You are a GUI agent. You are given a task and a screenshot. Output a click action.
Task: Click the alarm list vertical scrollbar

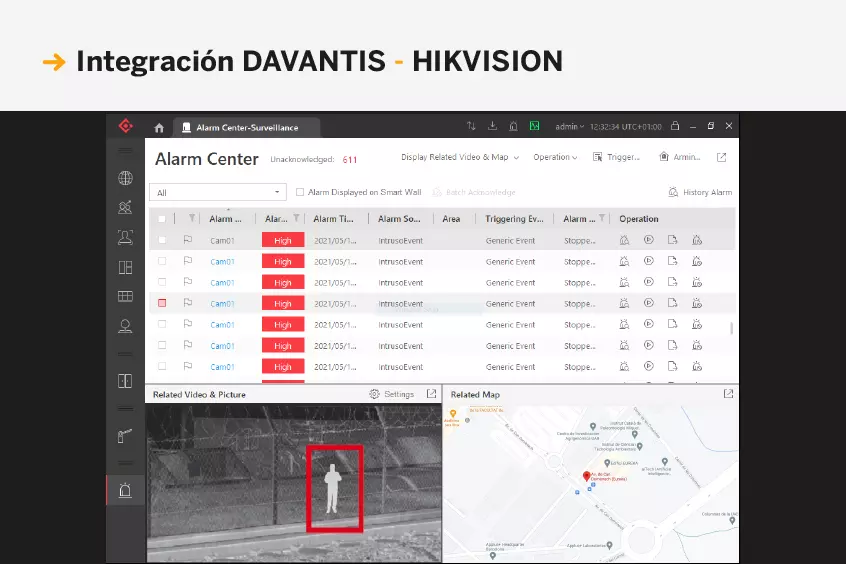click(732, 328)
